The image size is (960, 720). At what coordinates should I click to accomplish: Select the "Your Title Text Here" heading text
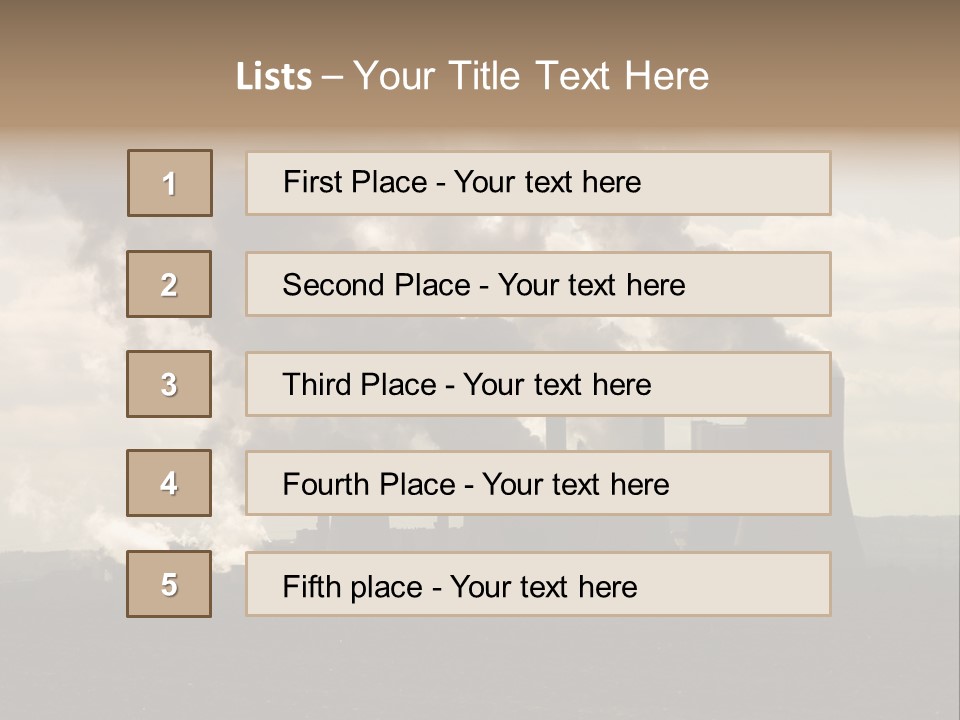click(531, 76)
